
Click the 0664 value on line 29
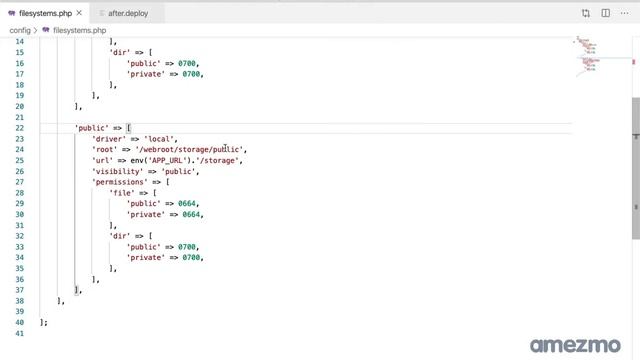click(x=187, y=203)
